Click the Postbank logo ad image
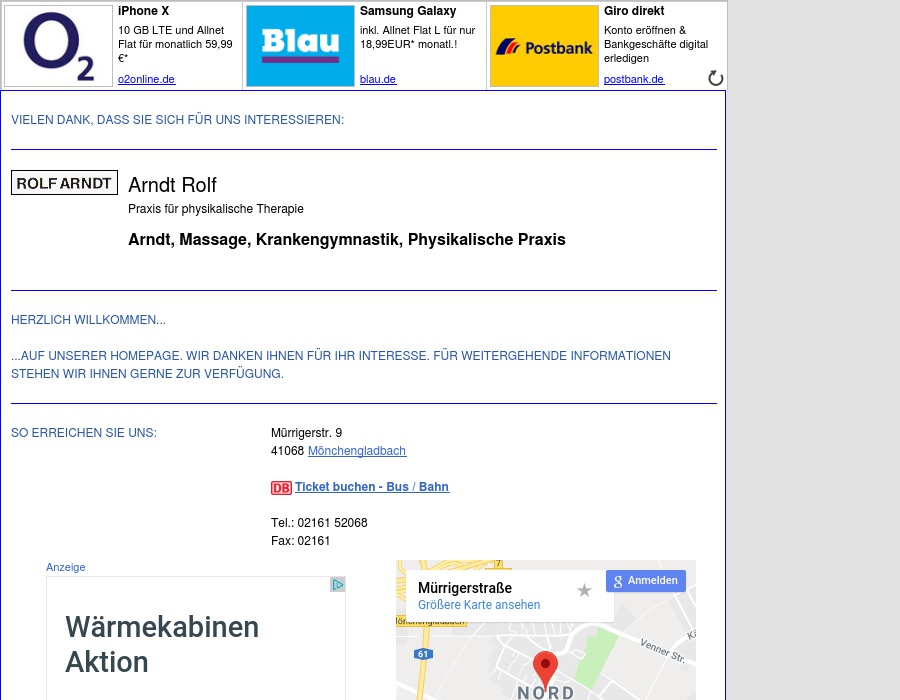Screen dimensions: 900x700 [543, 46]
